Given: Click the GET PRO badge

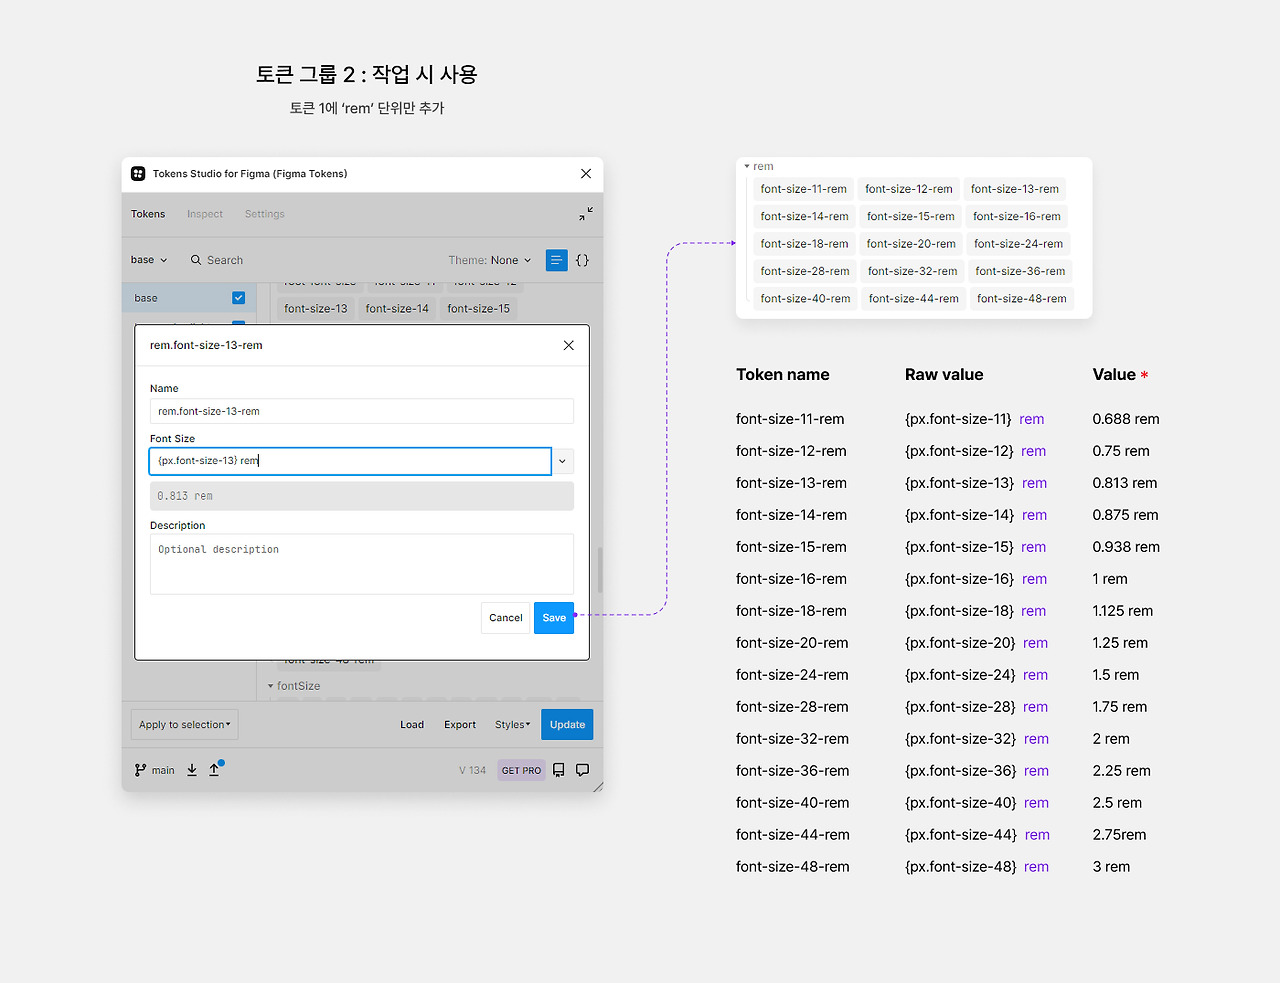Looking at the screenshot, I should (x=521, y=770).
